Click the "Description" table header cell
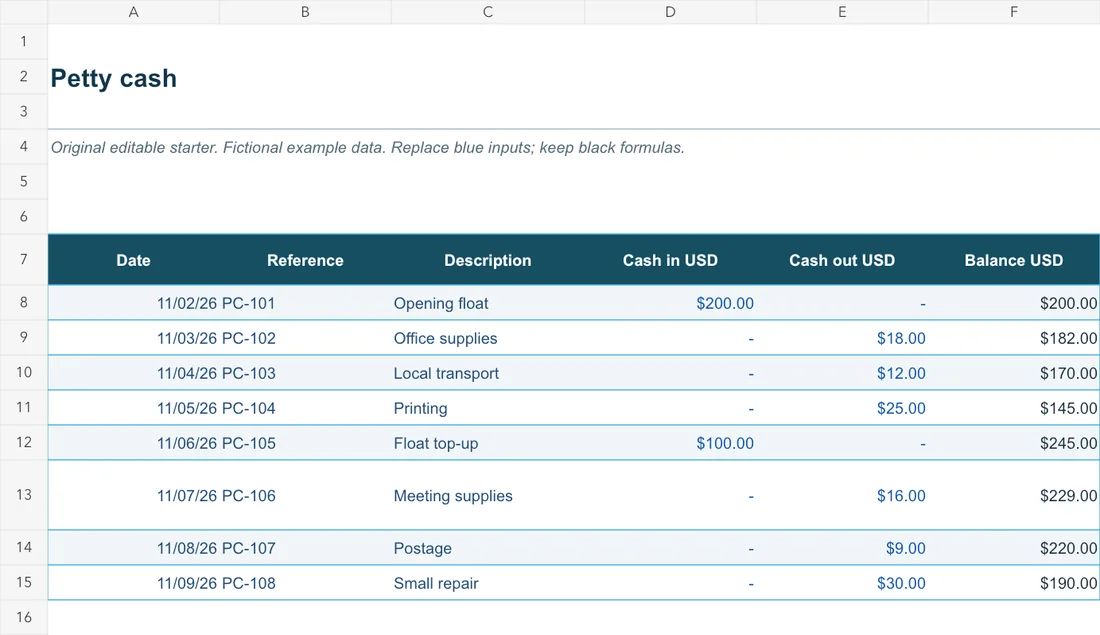Screen dimensions: 1100x635 pyautogui.click(x=488, y=260)
